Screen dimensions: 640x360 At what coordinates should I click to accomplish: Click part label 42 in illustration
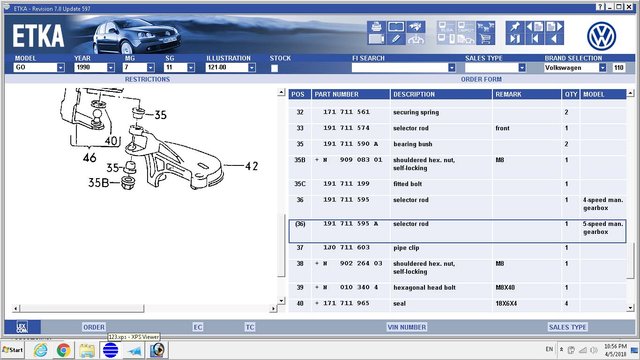(x=251, y=166)
